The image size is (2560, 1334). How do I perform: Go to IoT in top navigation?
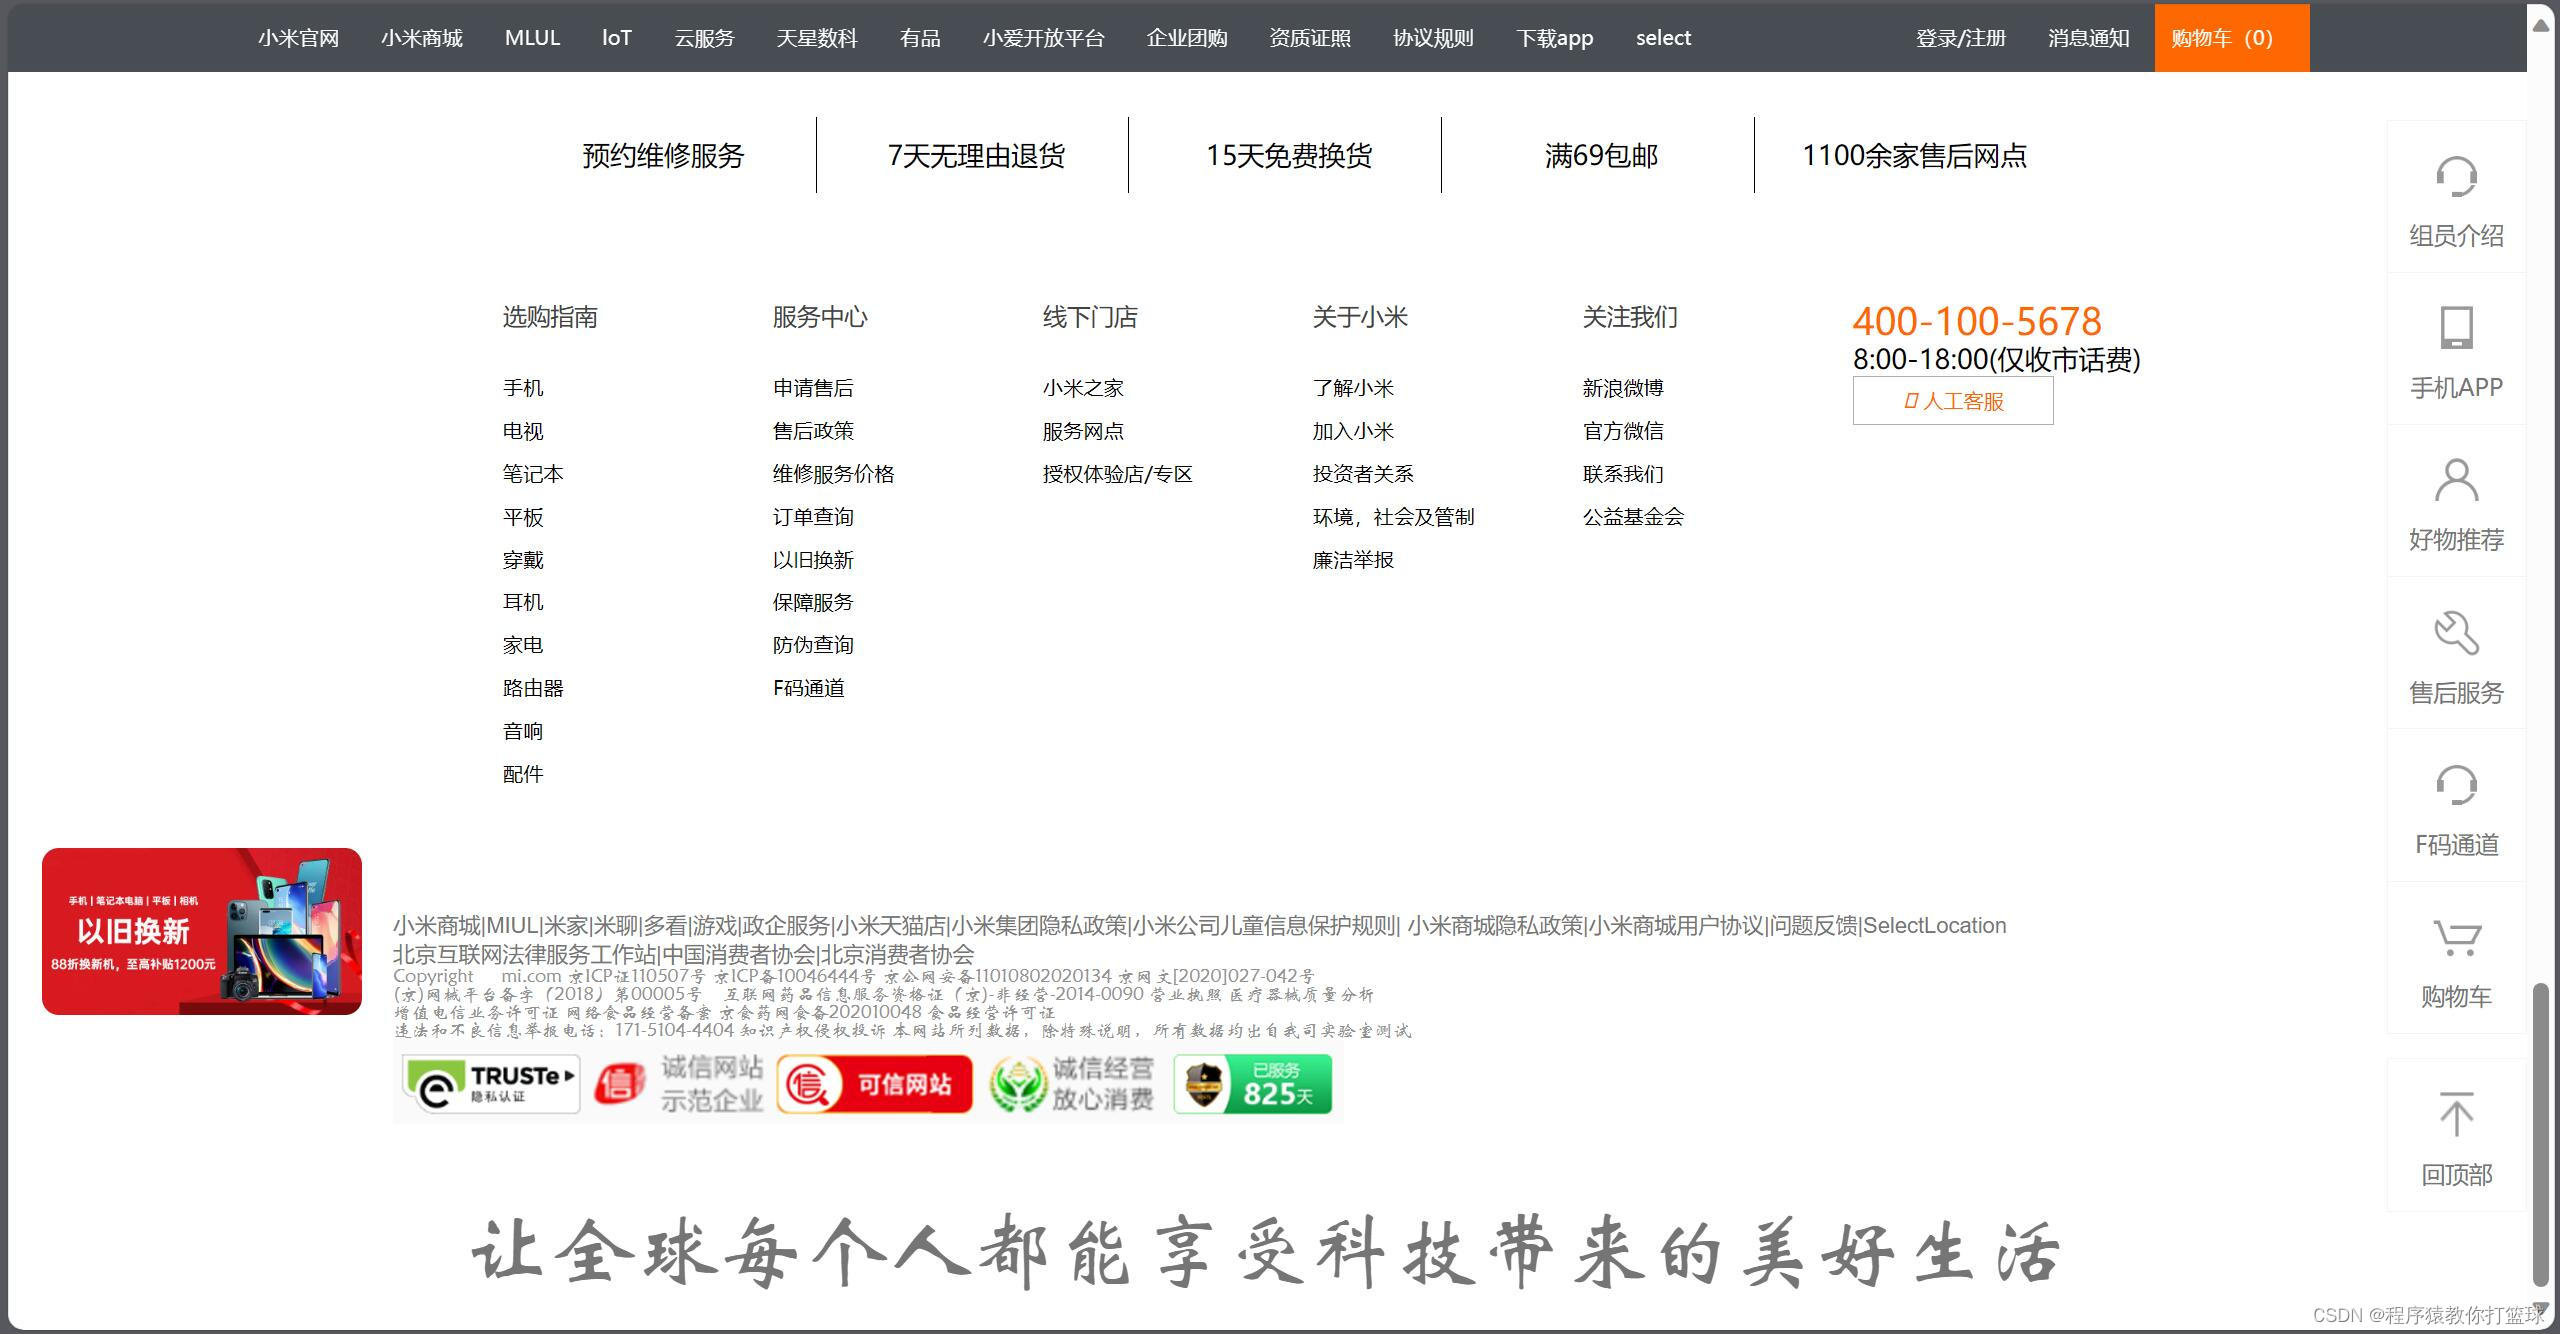(x=617, y=38)
